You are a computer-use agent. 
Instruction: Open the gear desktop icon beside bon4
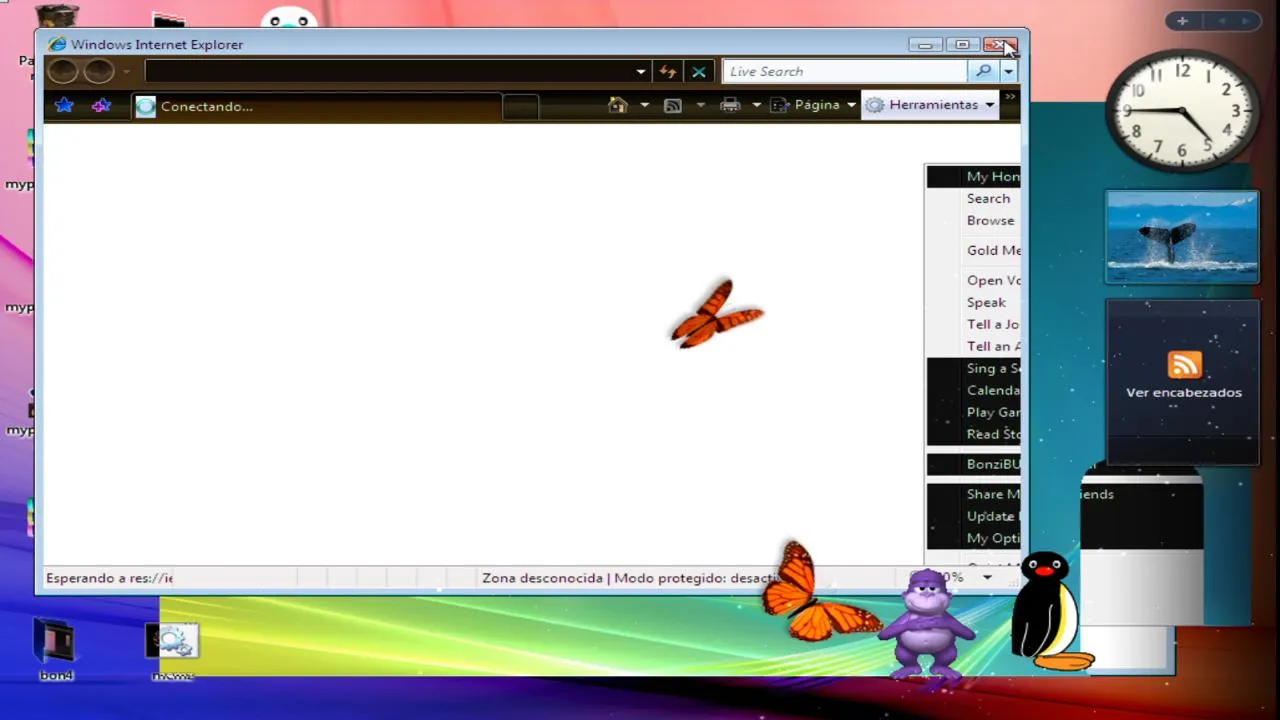click(x=173, y=651)
